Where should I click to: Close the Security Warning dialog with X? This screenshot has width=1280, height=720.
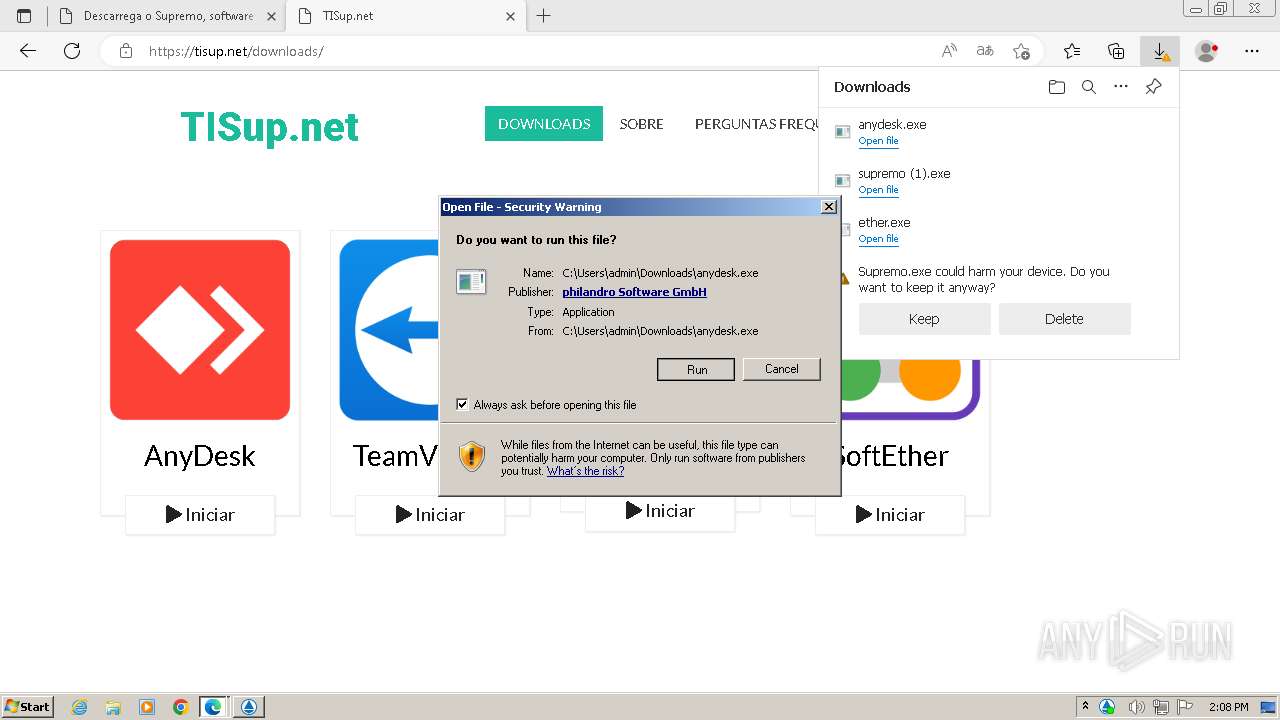coord(828,207)
